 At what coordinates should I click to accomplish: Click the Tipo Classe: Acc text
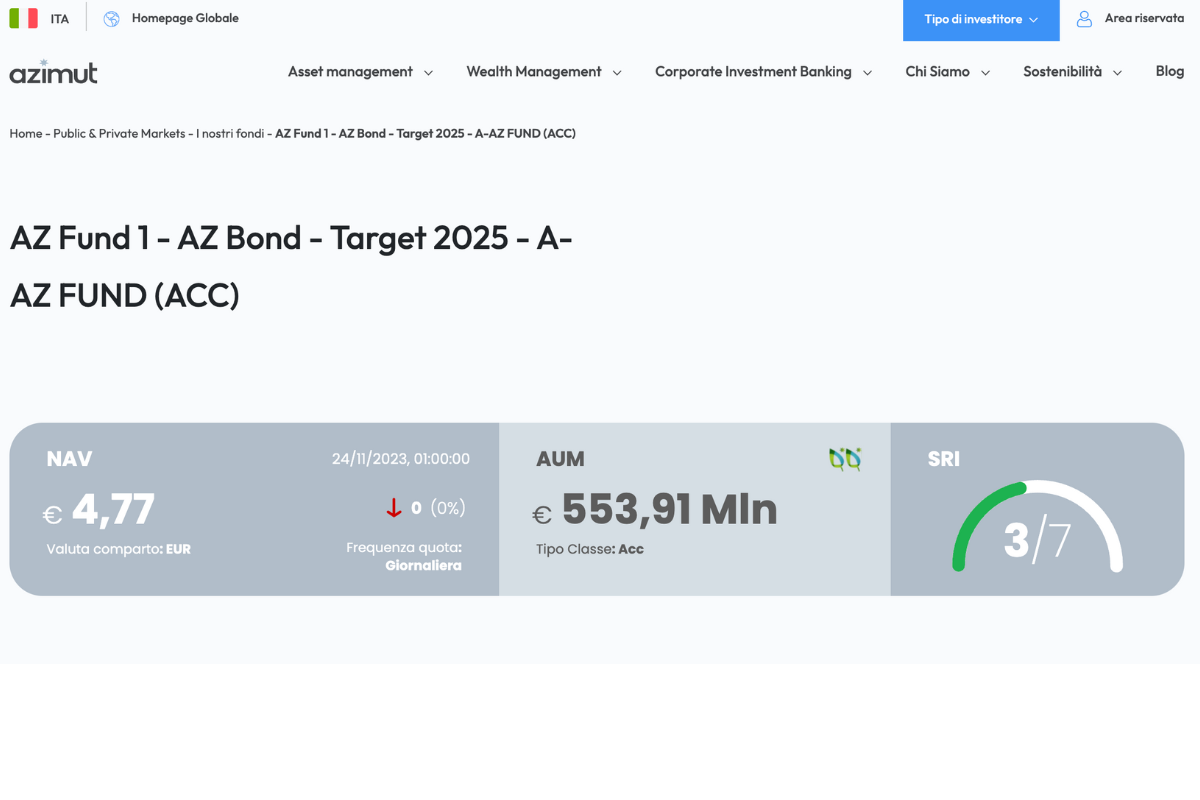590,549
